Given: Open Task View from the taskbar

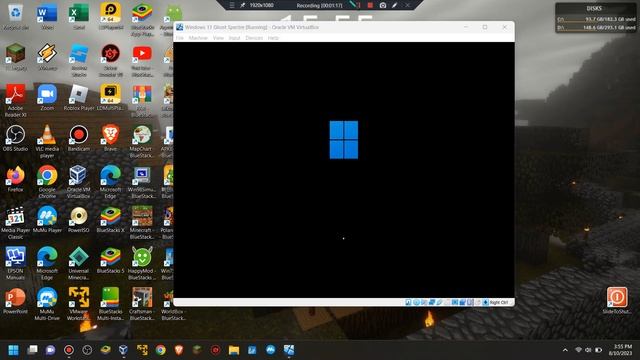Looking at the screenshot, I should pyautogui.click(x=32, y=350).
